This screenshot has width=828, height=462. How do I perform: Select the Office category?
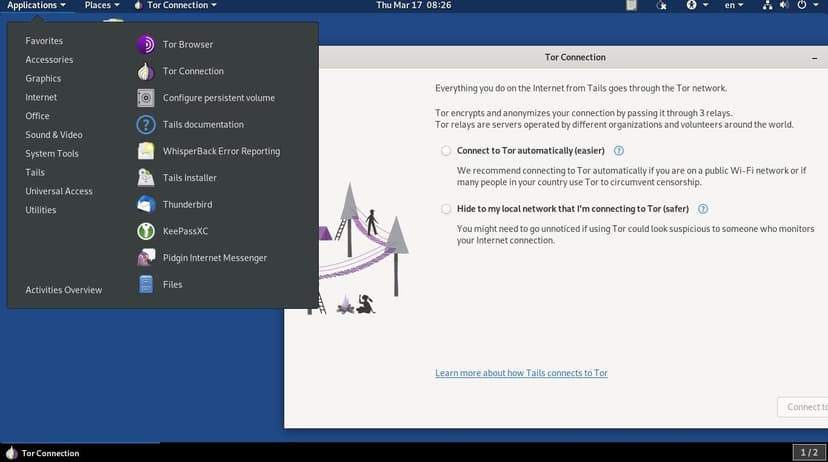point(37,116)
